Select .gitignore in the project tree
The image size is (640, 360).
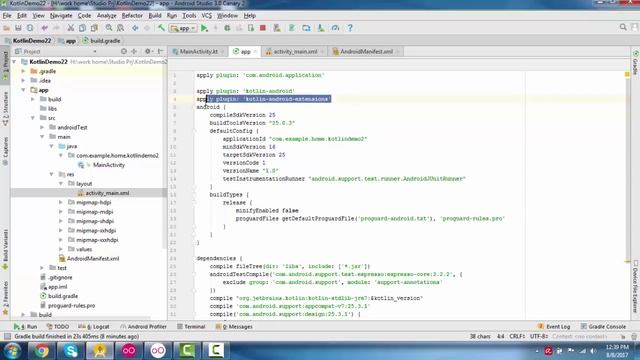60,278
